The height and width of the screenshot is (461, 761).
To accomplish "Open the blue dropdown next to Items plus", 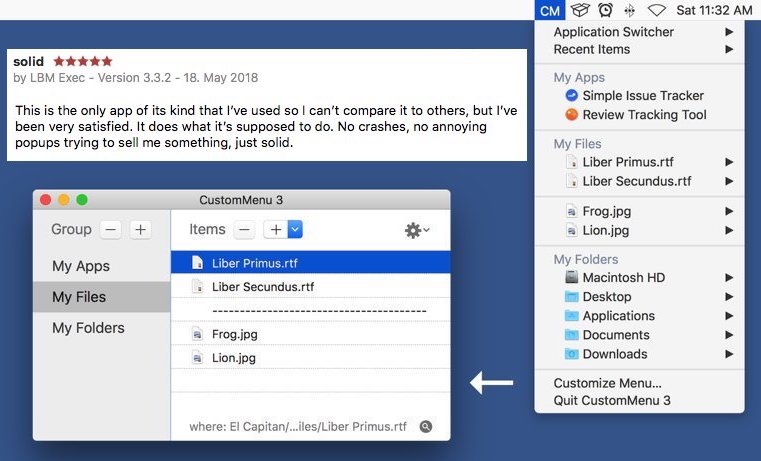I will tap(295, 230).
